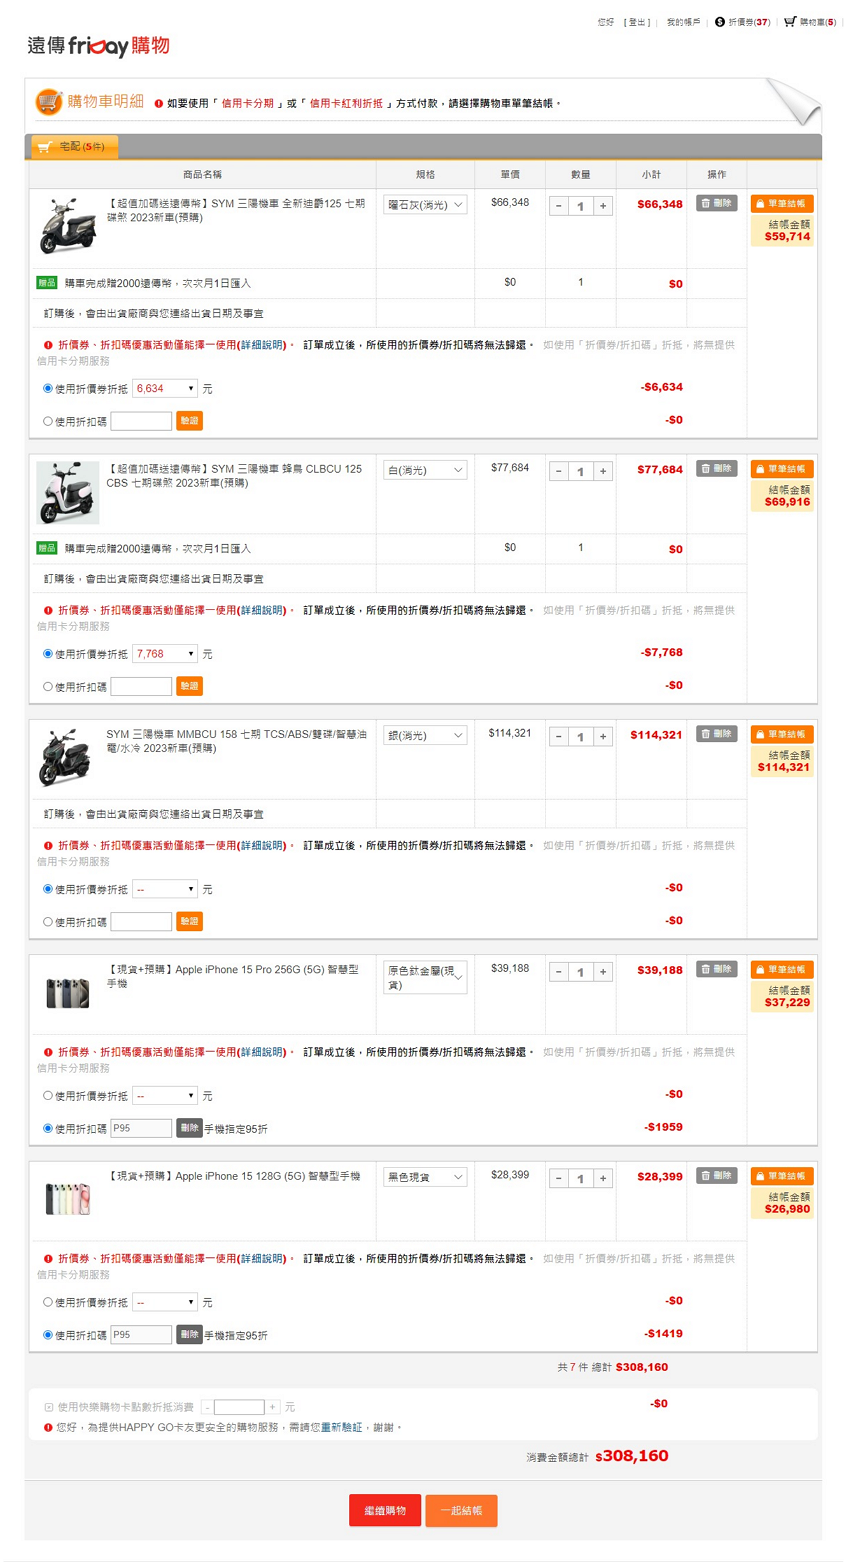This screenshot has height=1562, width=853.
Task: Decrease quantity of iPhone 15 Pro
Action: 558,972
